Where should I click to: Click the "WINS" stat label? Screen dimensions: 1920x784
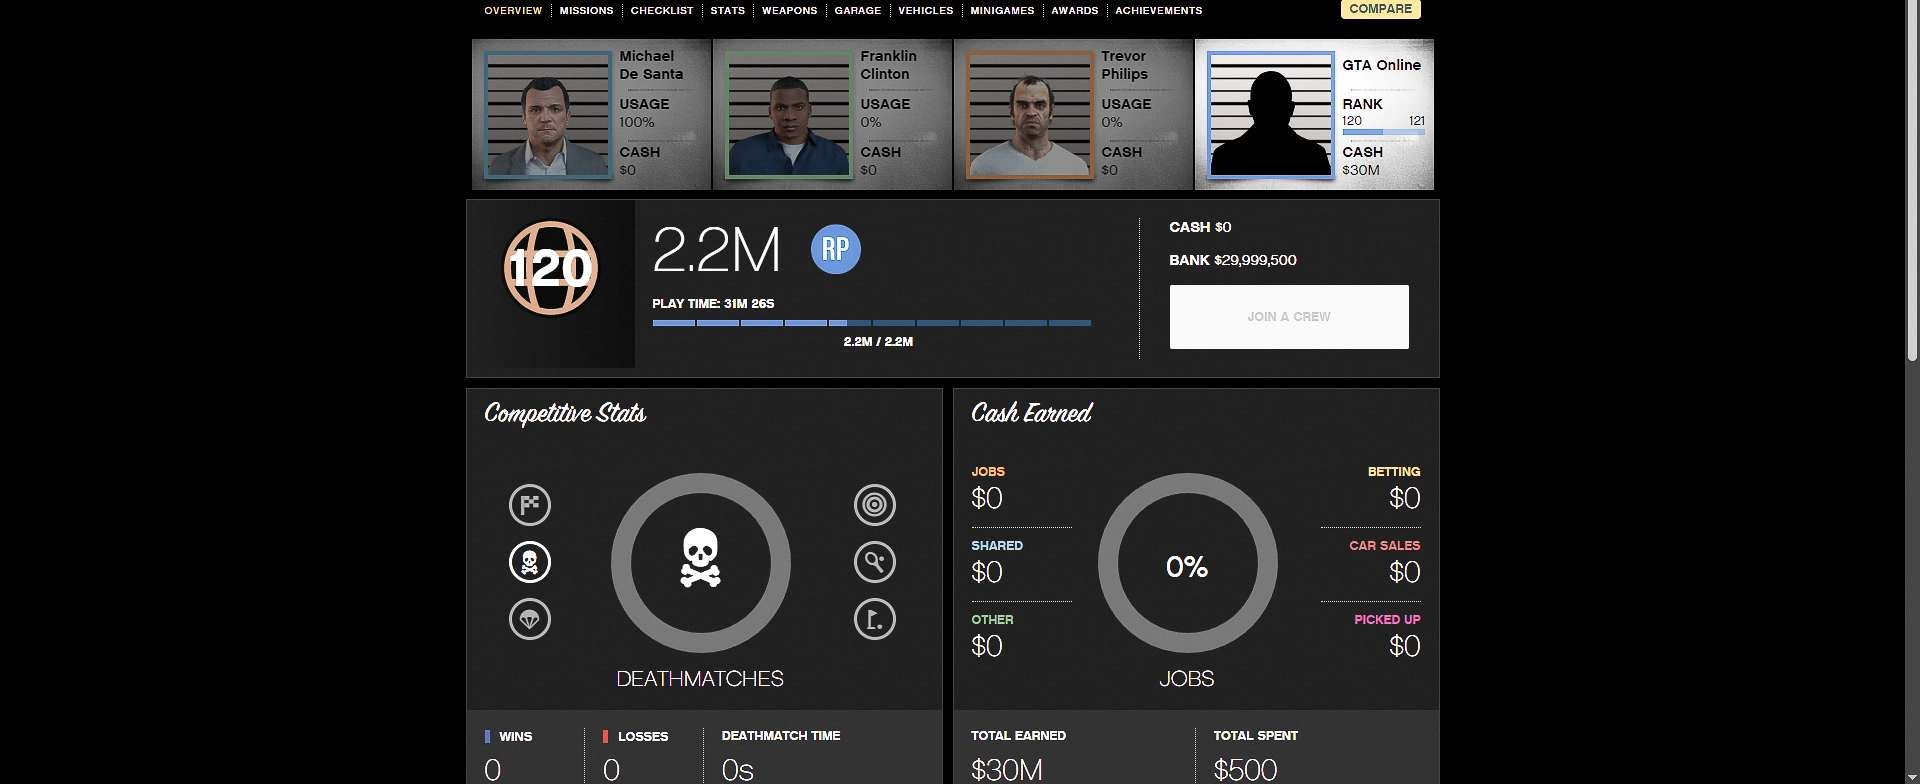pyautogui.click(x=516, y=737)
